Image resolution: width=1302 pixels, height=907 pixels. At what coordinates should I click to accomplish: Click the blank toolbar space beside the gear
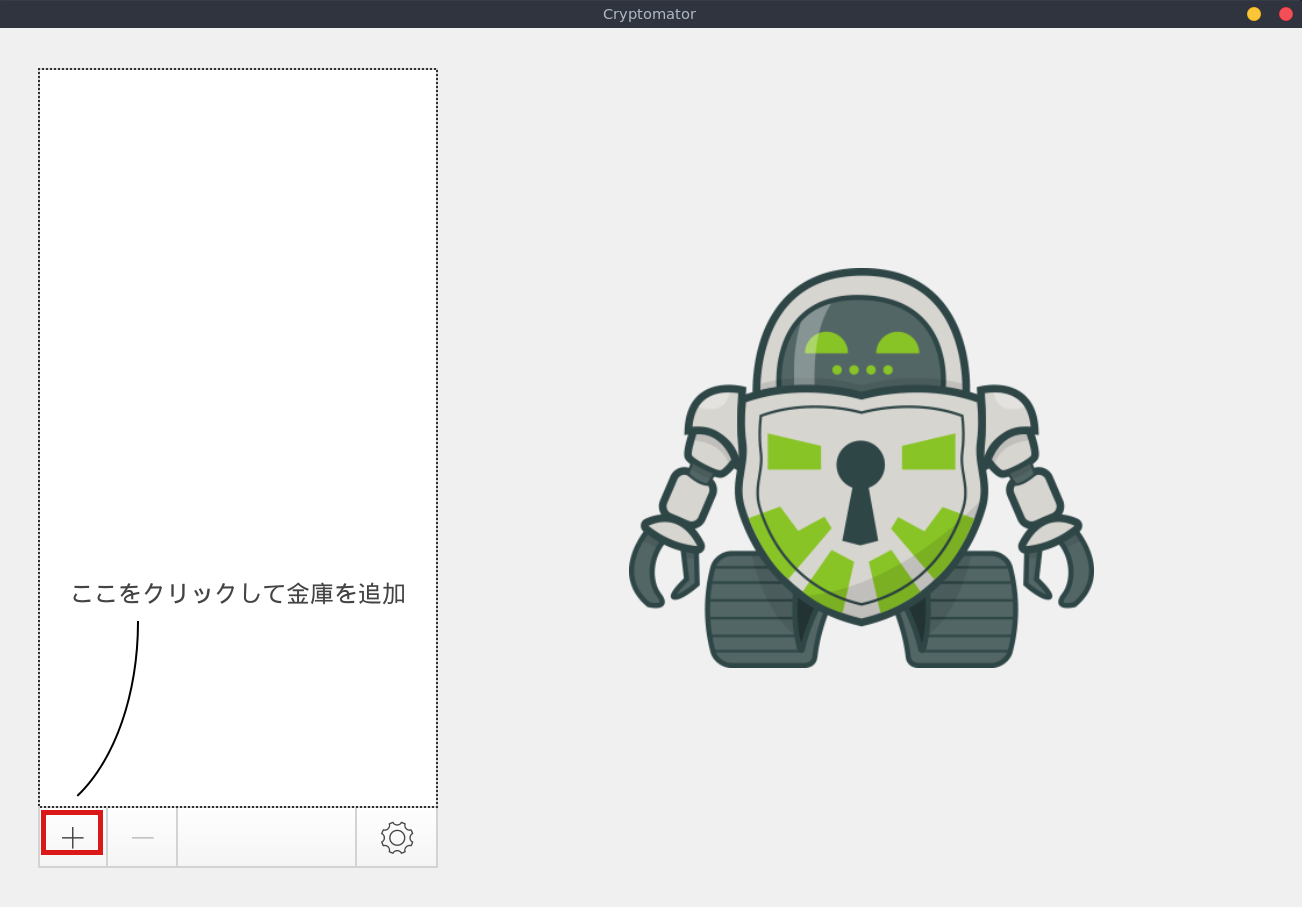266,837
